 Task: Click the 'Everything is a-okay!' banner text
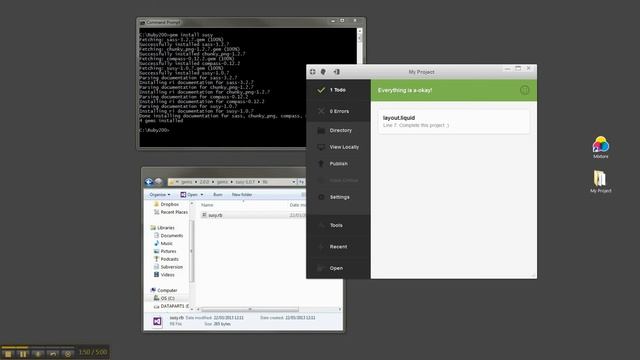click(x=405, y=90)
